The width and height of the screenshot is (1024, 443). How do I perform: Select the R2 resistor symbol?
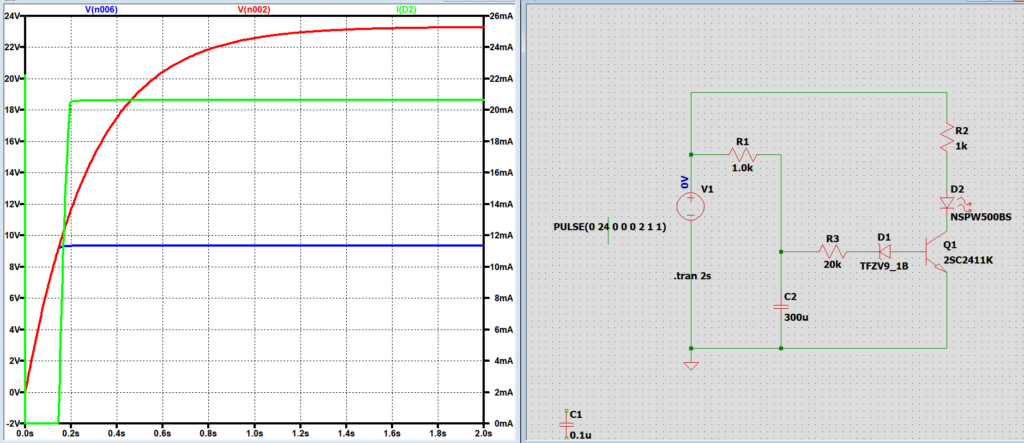click(x=946, y=137)
